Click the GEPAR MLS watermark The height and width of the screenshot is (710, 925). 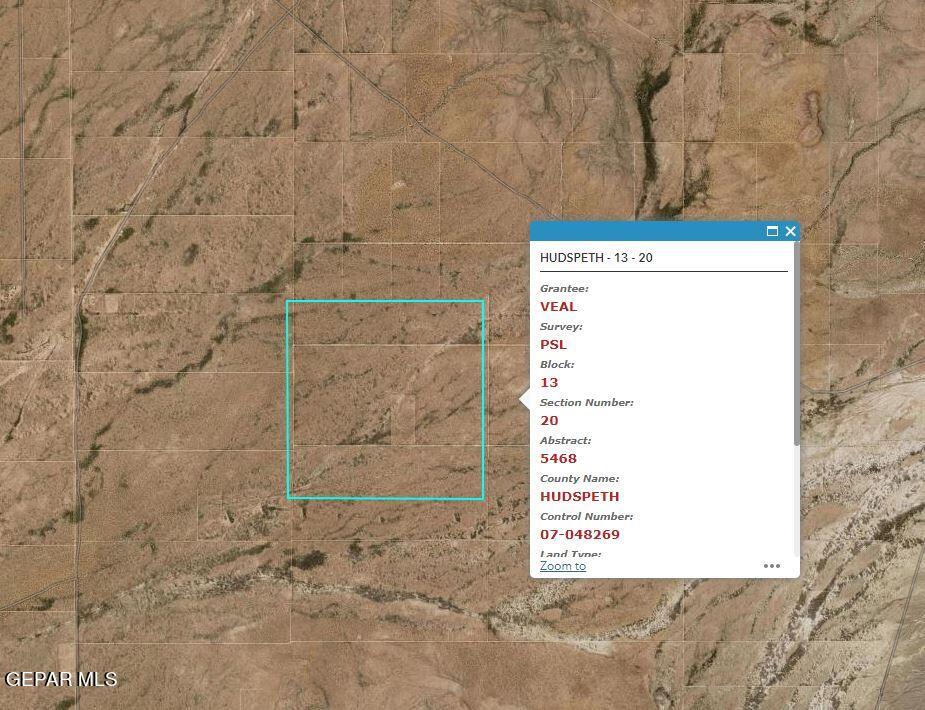pos(62,679)
